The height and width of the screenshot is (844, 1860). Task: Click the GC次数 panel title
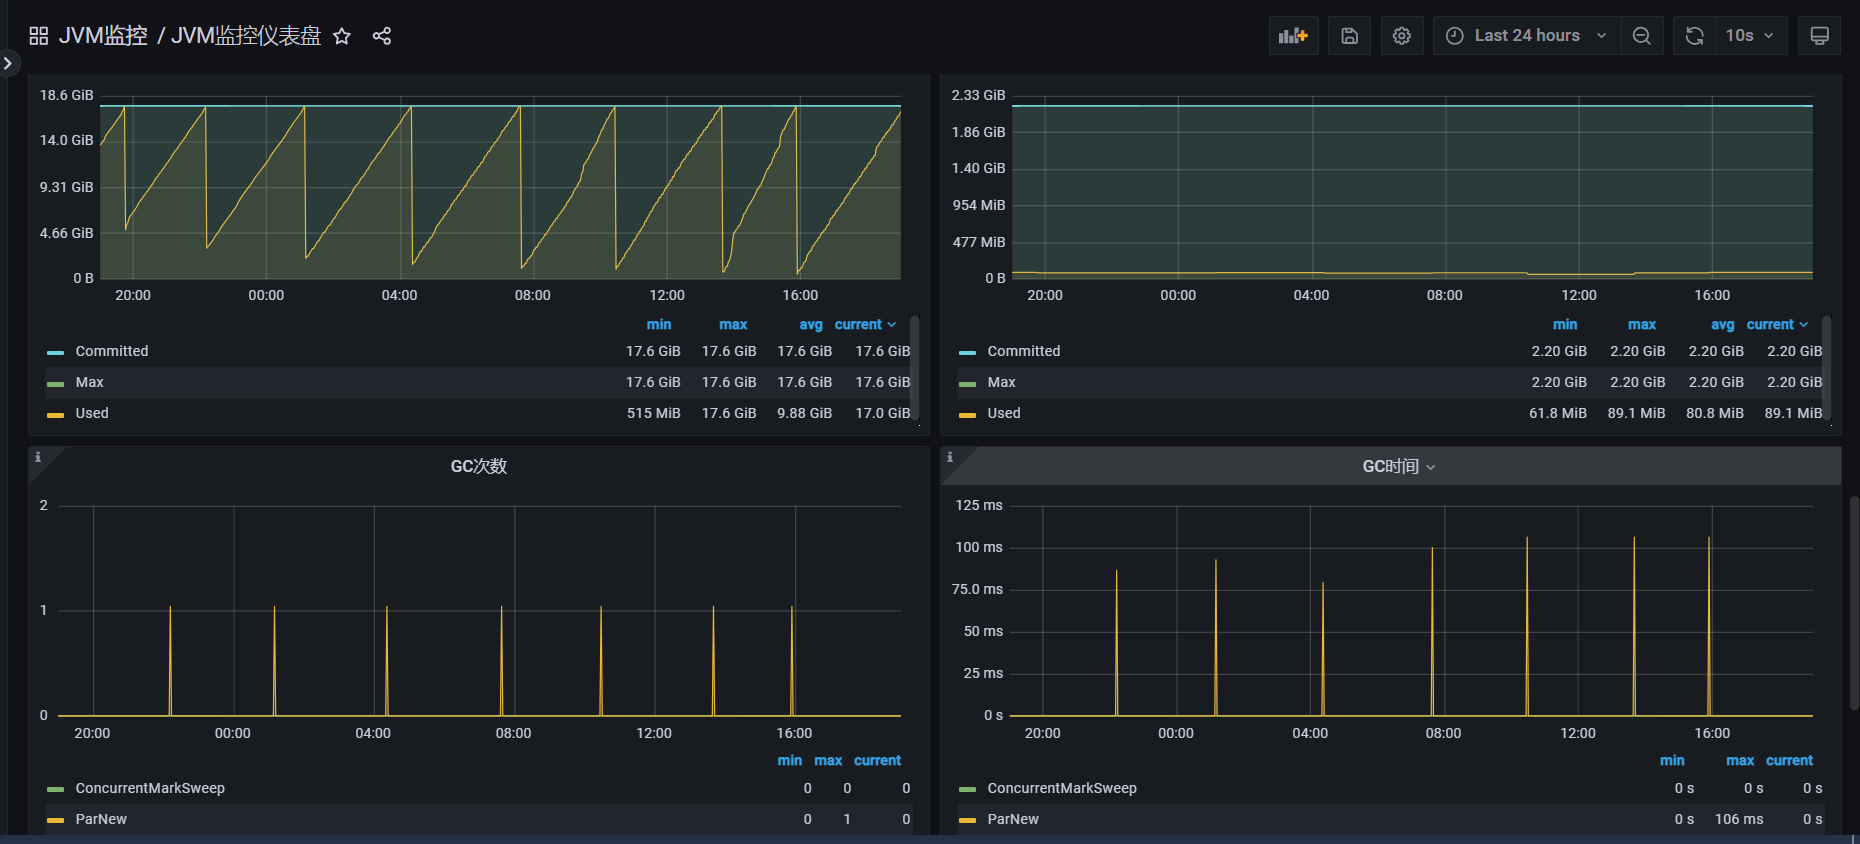click(x=479, y=467)
